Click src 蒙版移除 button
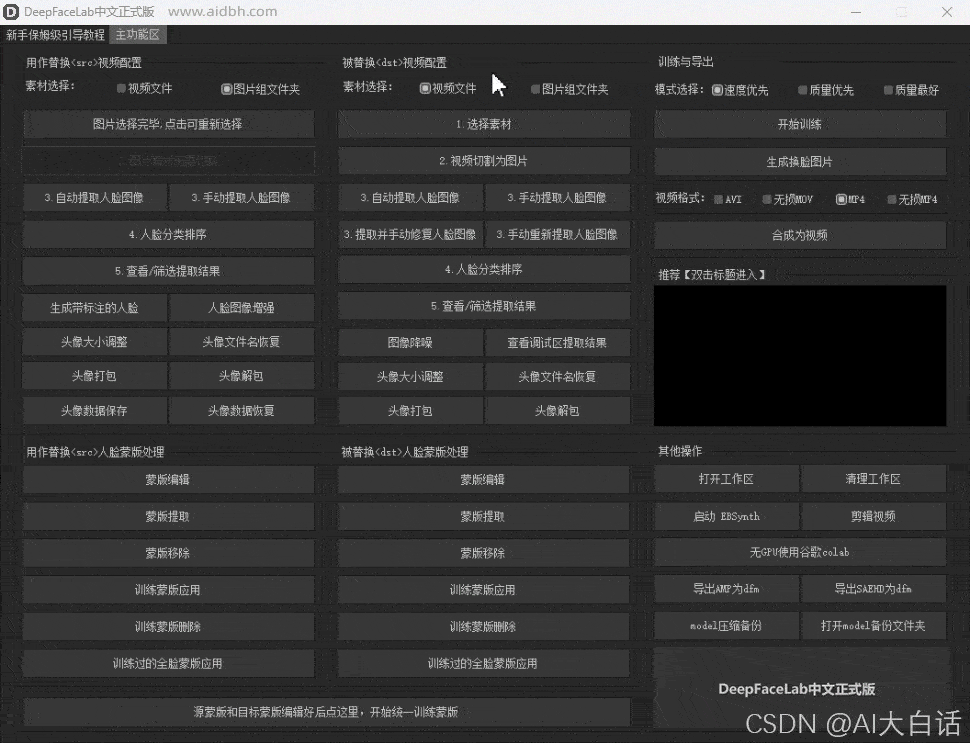Screen dimensions: 970x743 click(168, 553)
